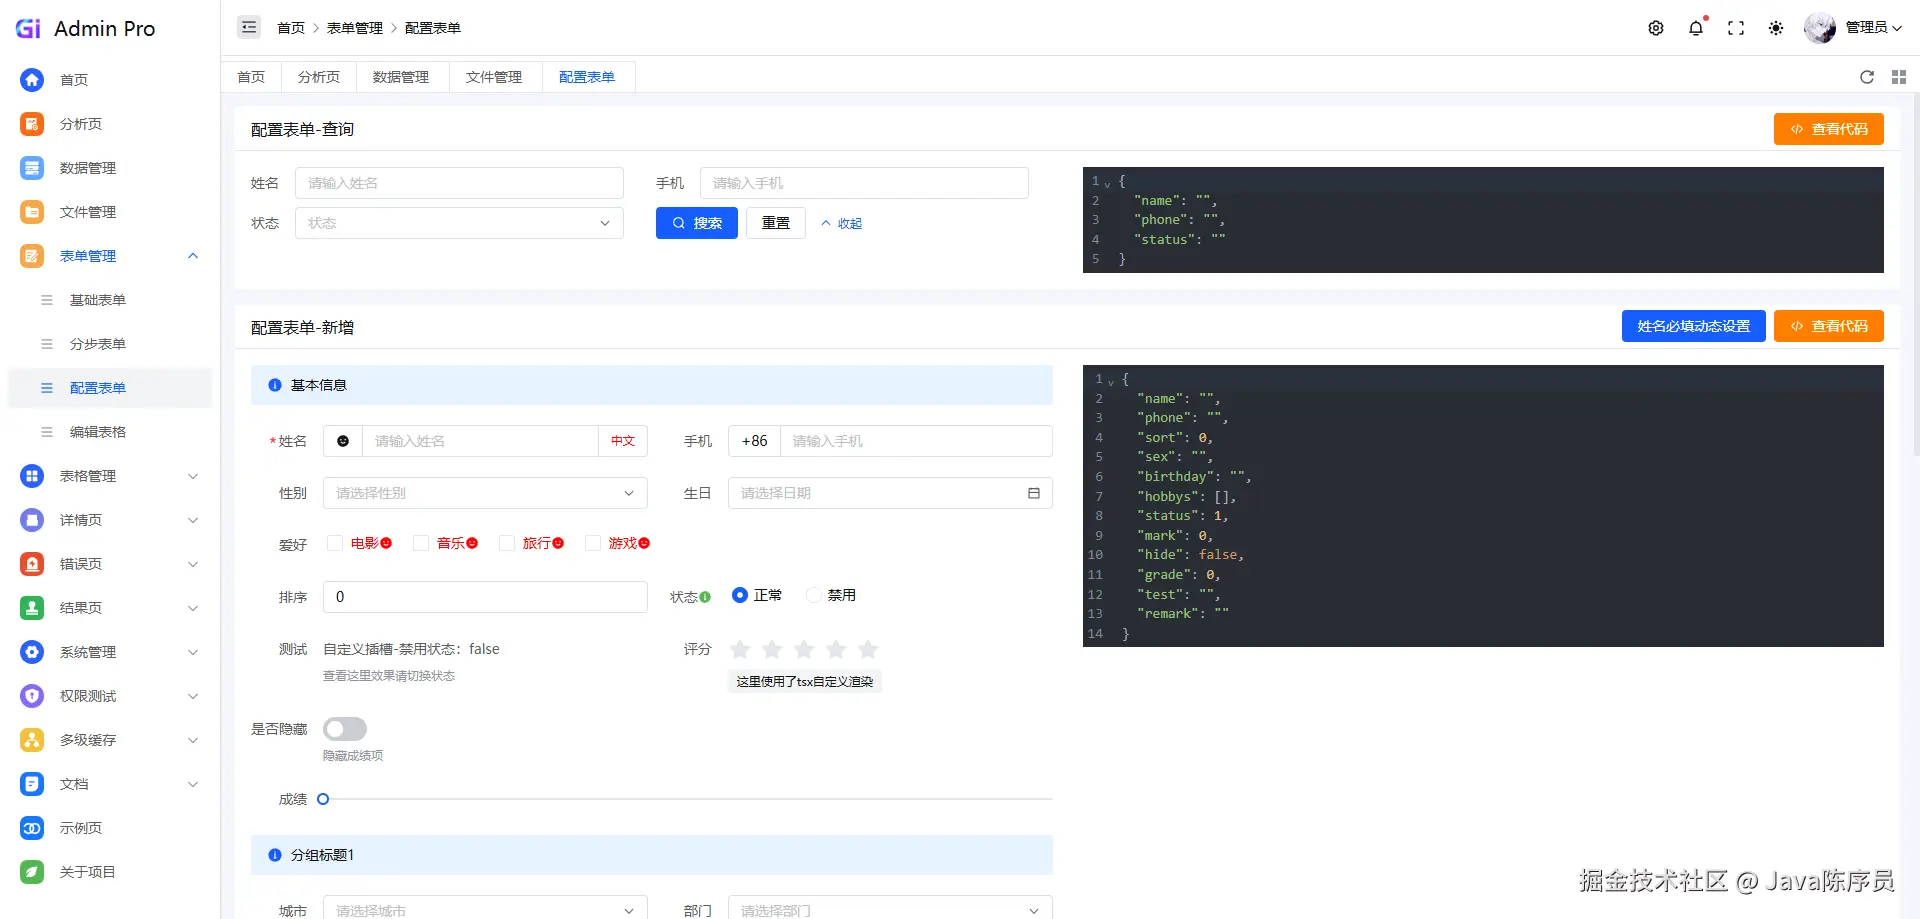Viewport: 1920px width, 919px height.
Task: Select the 禁用 status radio button
Action: tap(814, 595)
